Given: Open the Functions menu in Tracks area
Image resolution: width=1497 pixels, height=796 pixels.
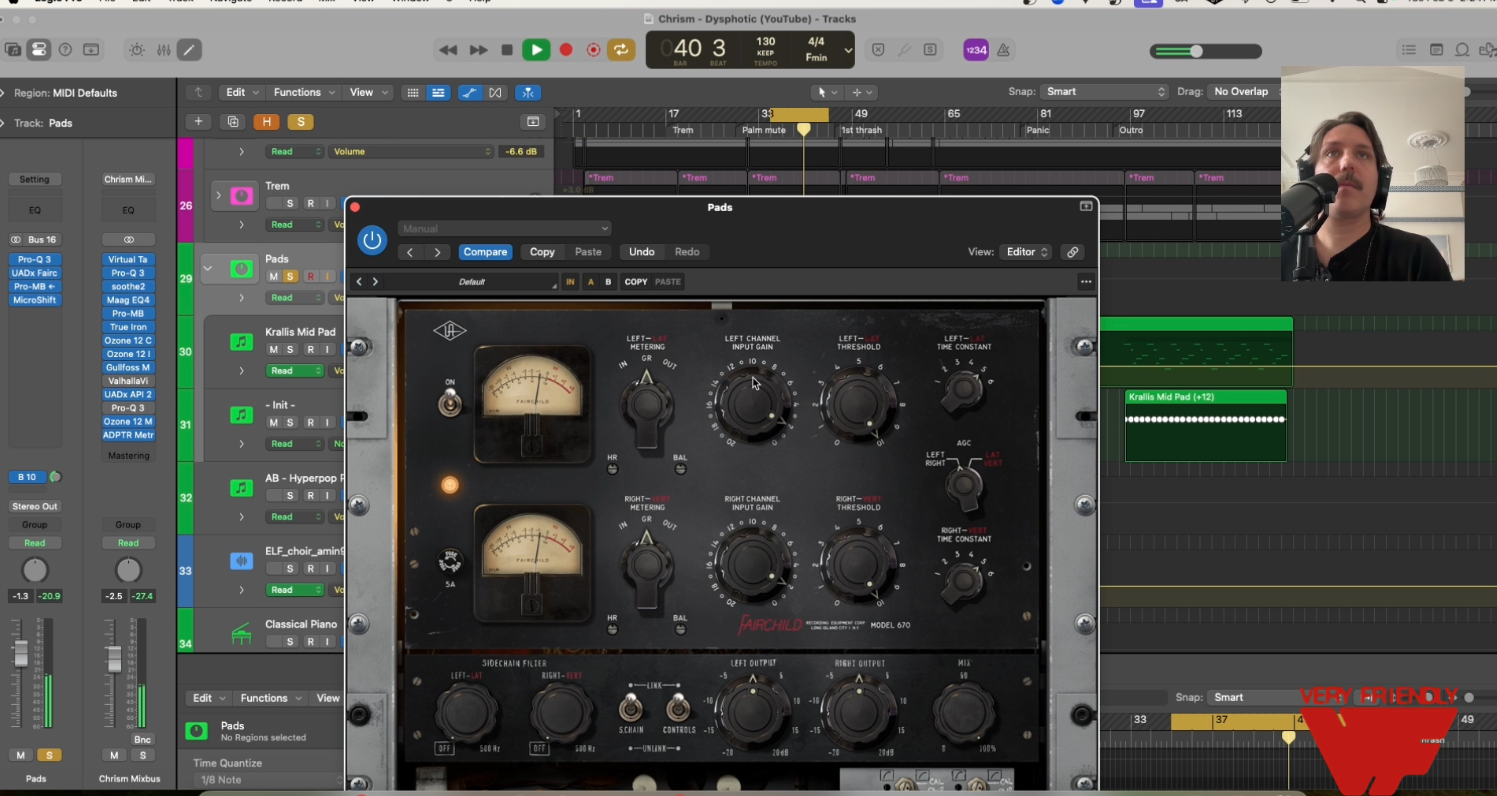Looking at the screenshot, I should point(303,92).
